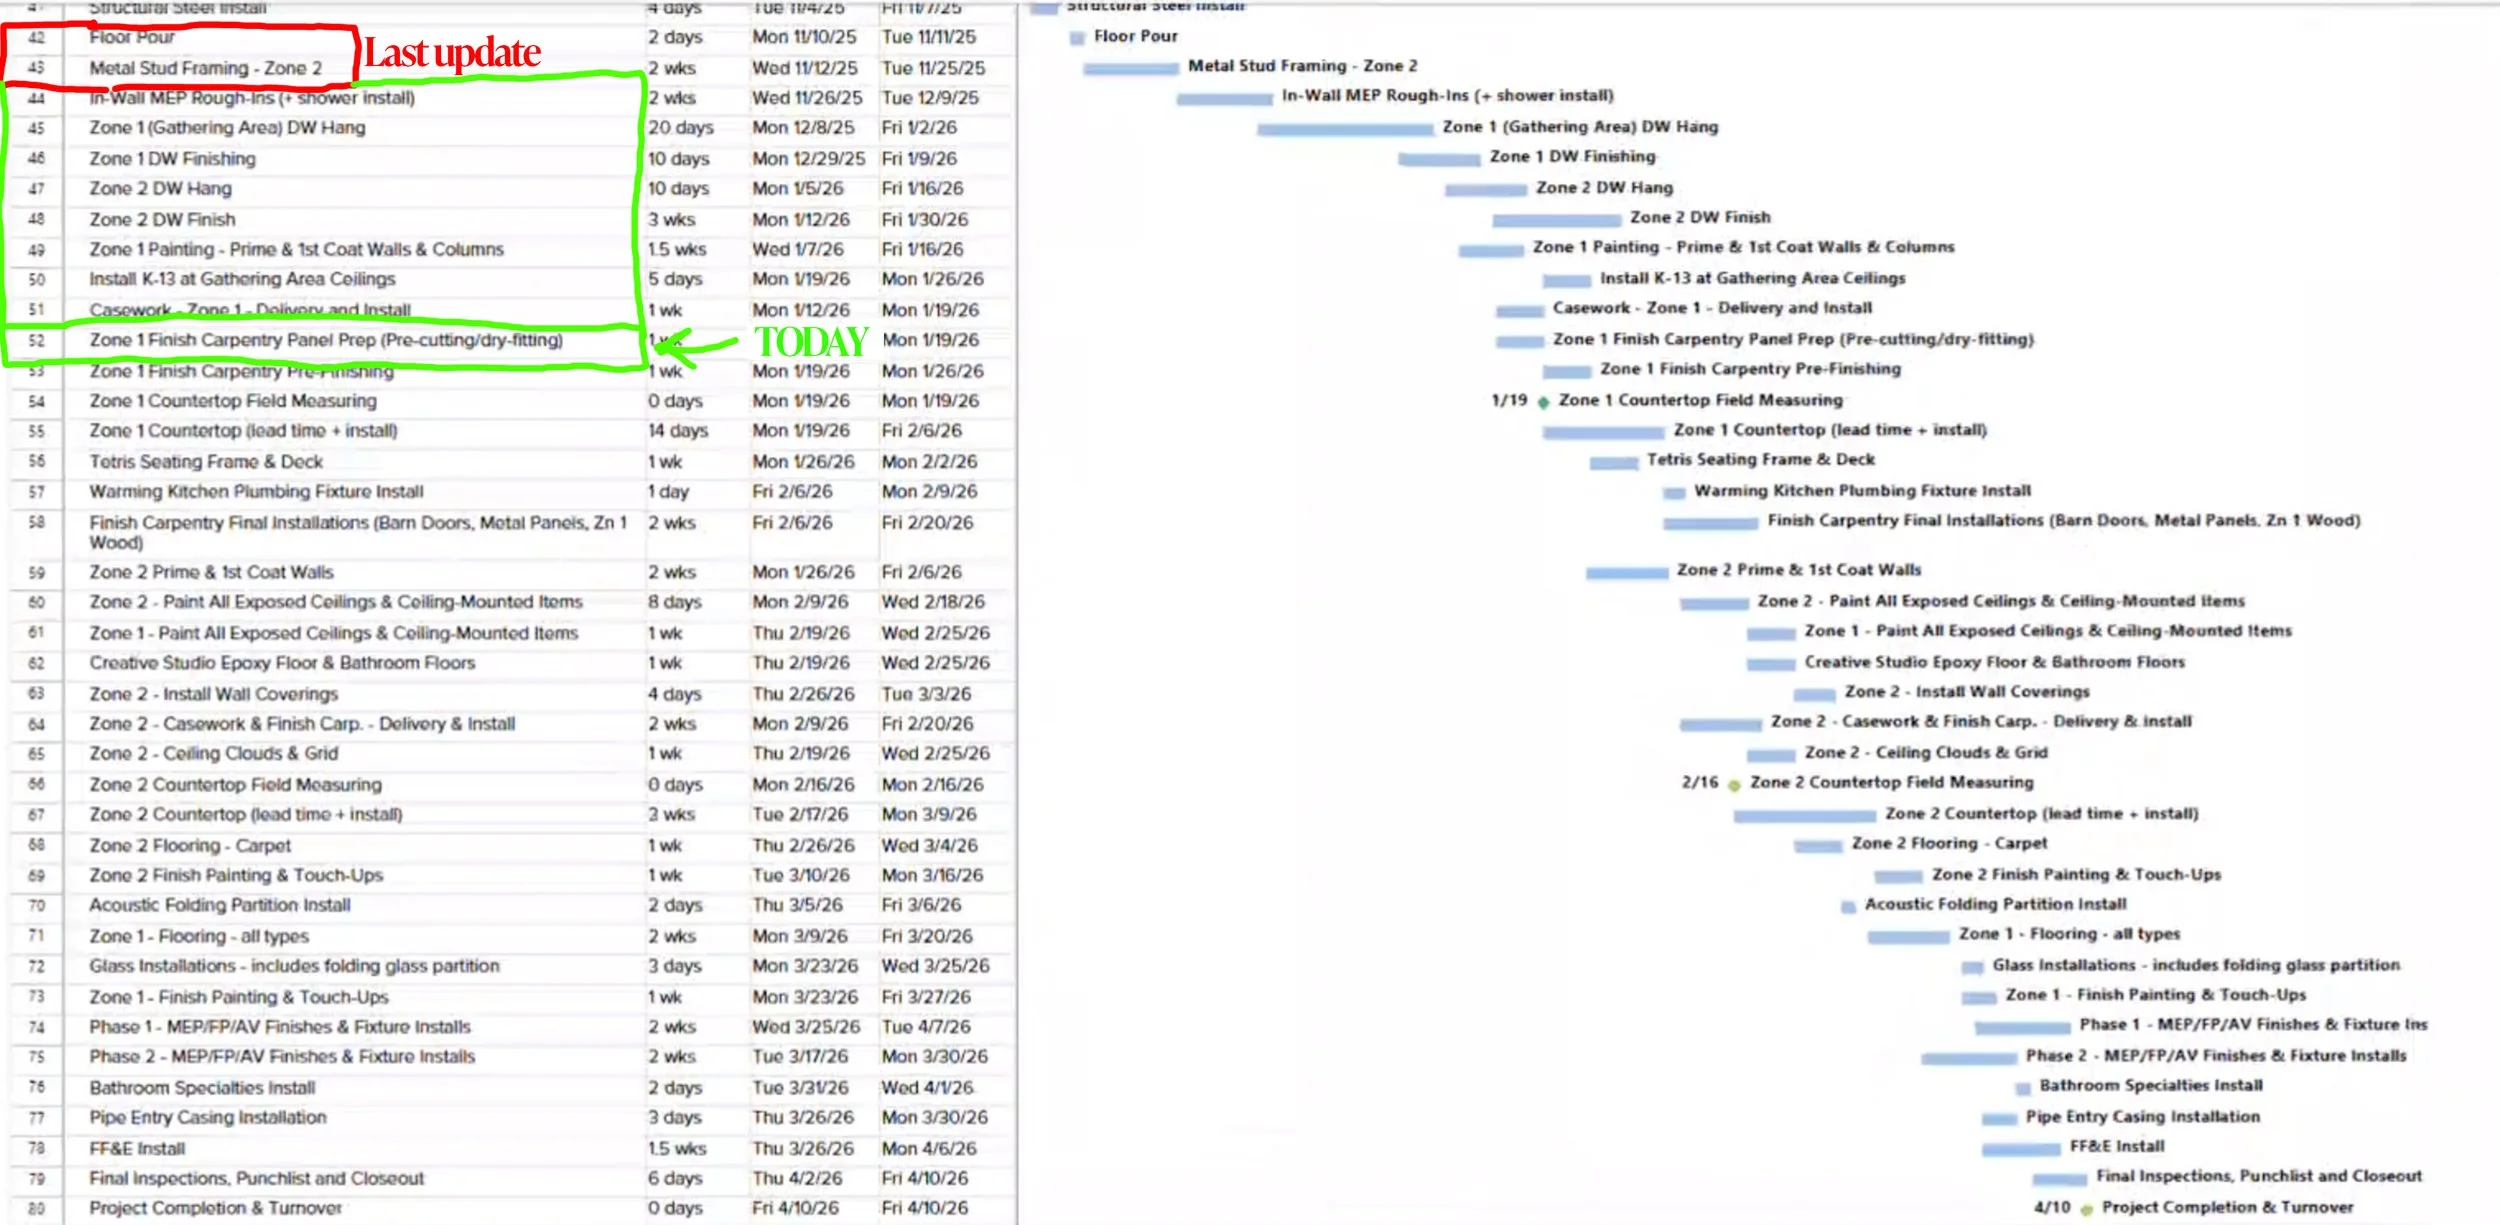This screenshot has width=2500, height=1225.
Task: Click row number 80 header
Action: click(36, 1208)
